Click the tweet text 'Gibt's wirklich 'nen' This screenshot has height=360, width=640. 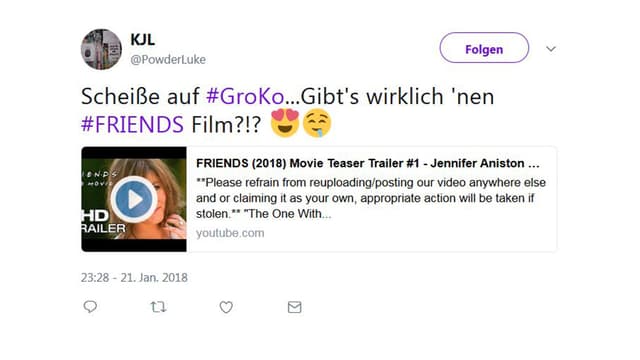(x=397, y=97)
